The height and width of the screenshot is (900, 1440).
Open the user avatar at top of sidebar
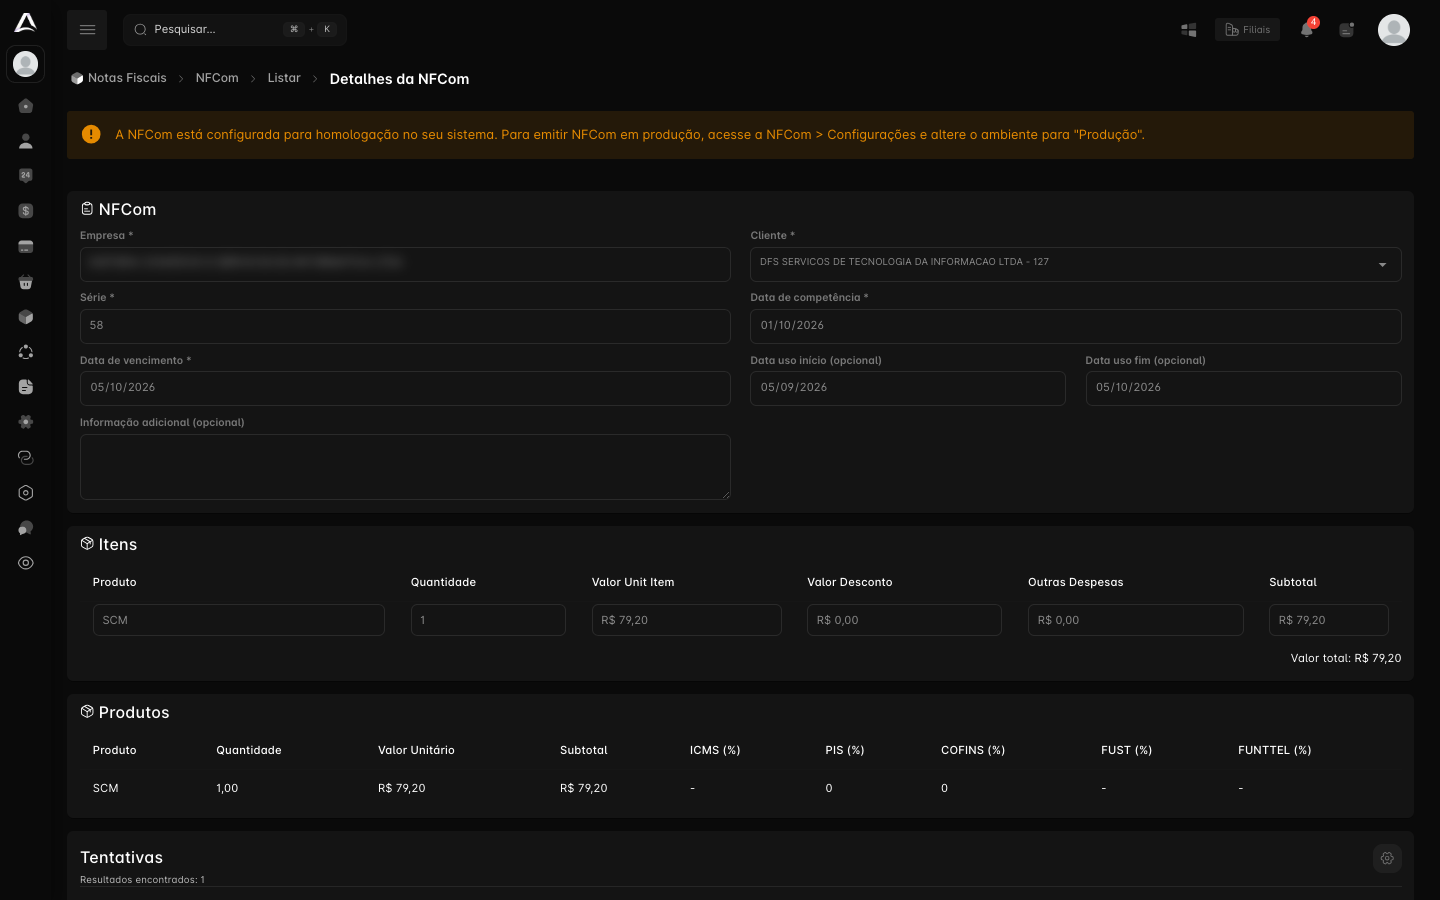[x=26, y=64]
